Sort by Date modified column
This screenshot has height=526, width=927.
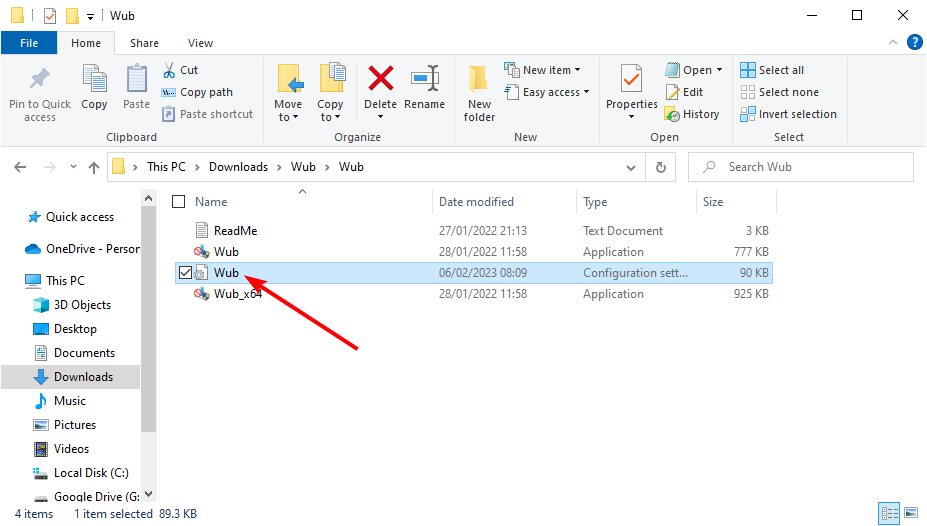(x=477, y=202)
